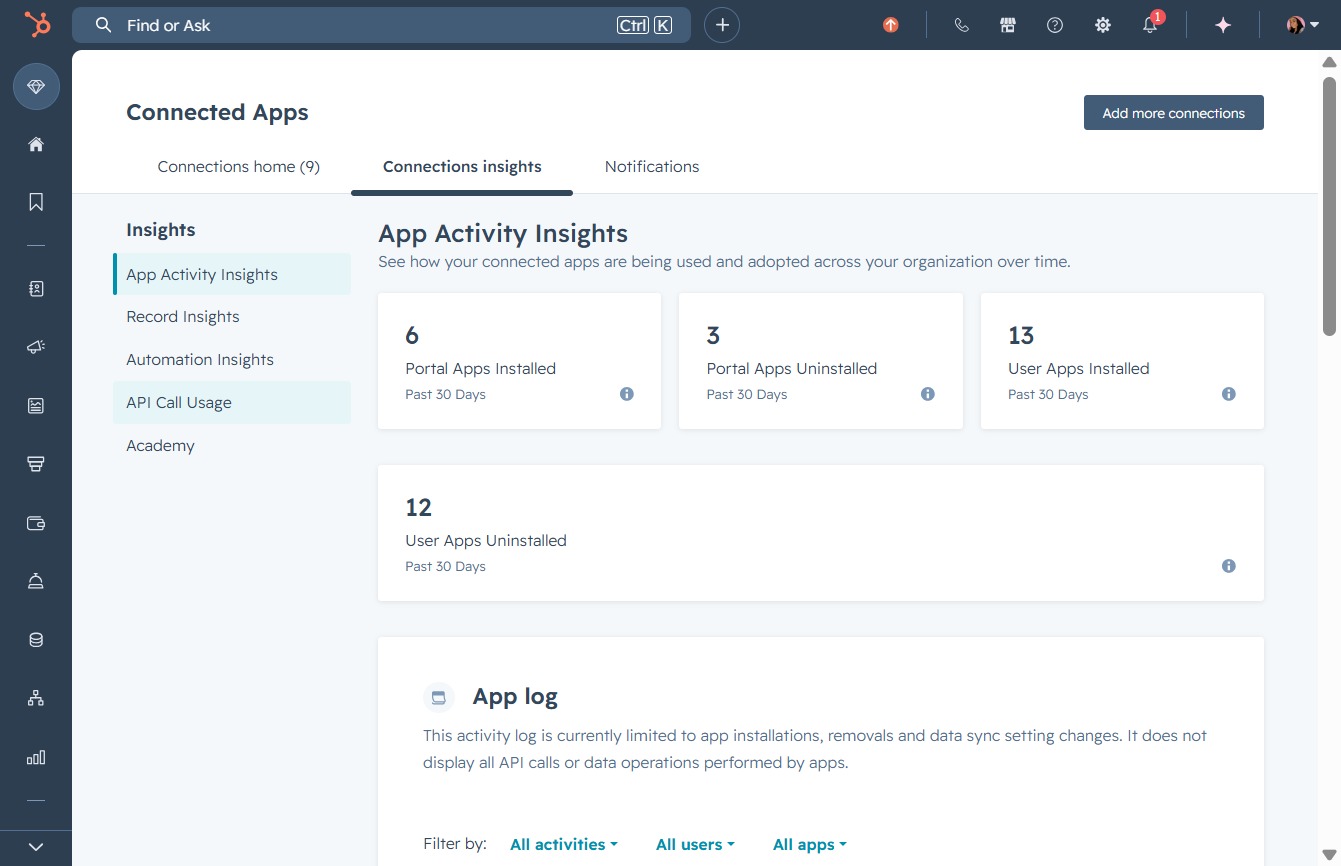Click the Portal Apps Uninstalled card
The image size is (1341, 866).
pyautogui.click(x=821, y=361)
